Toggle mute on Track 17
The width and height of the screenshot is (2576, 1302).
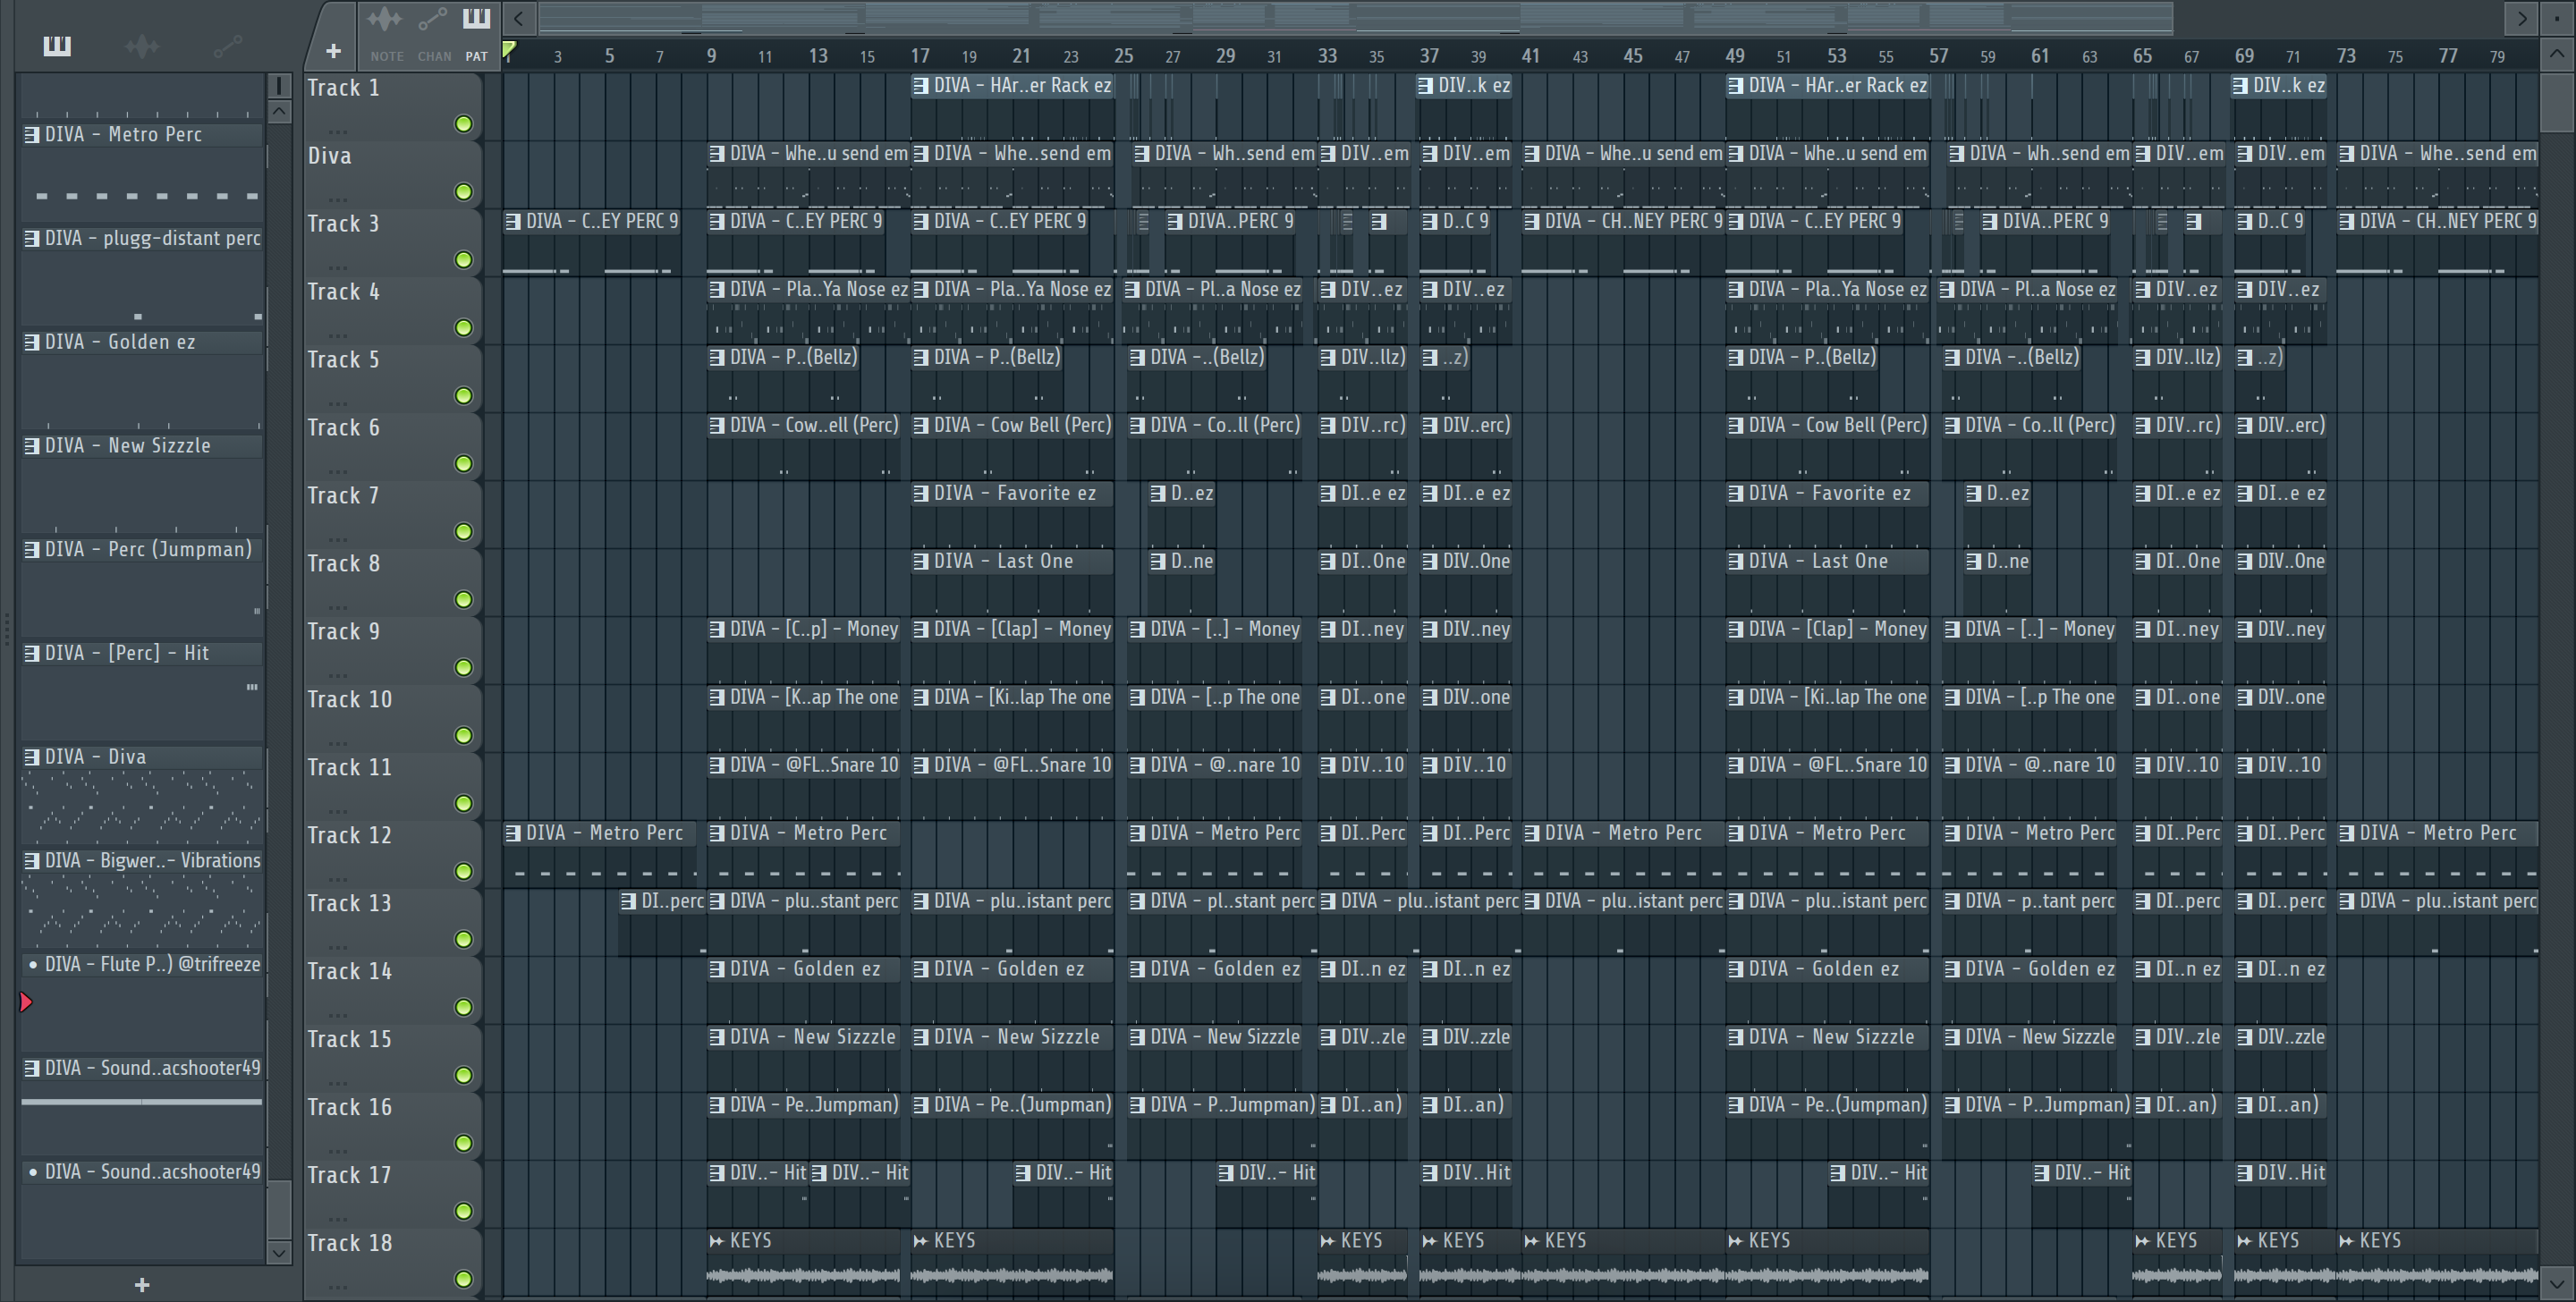pyautogui.click(x=463, y=1212)
